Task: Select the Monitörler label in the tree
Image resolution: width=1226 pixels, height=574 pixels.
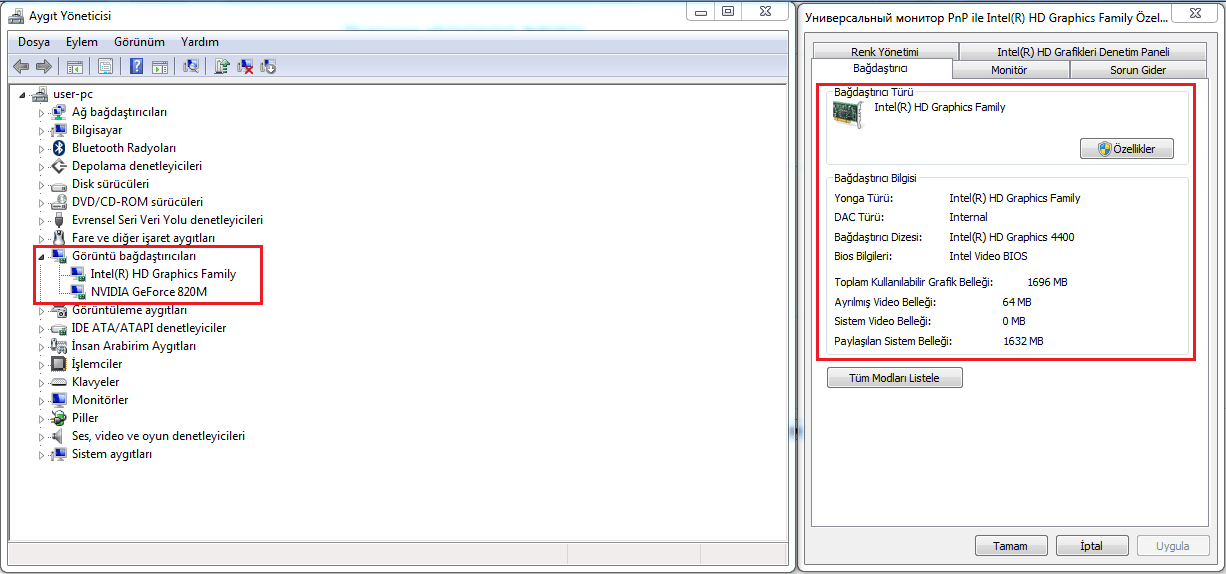Action: [x=100, y=400]
